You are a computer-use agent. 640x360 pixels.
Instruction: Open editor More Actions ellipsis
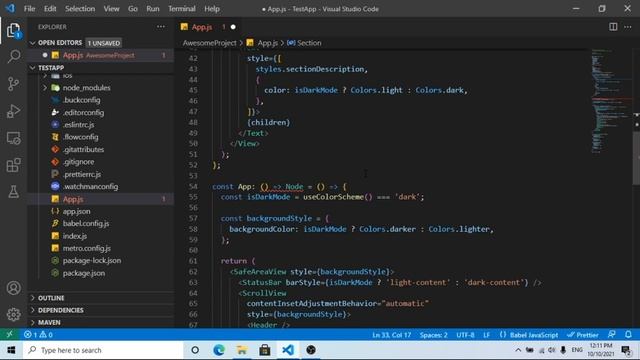[x=628, y=27]
